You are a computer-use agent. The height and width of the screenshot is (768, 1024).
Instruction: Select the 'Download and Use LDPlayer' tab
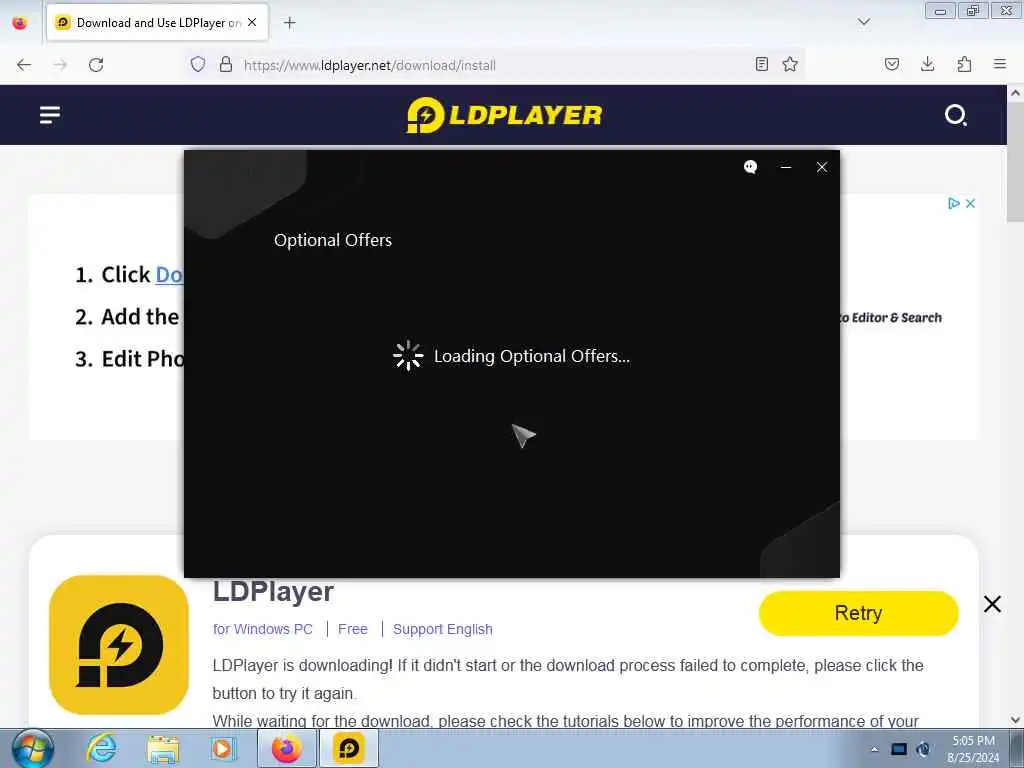click(x=157, y=22)
